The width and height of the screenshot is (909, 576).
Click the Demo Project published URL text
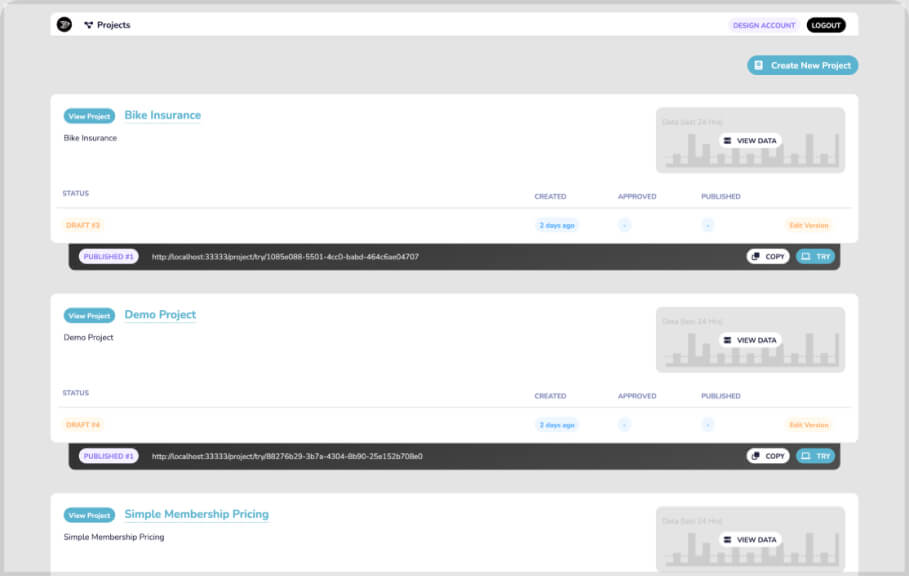tap(287, 456)
